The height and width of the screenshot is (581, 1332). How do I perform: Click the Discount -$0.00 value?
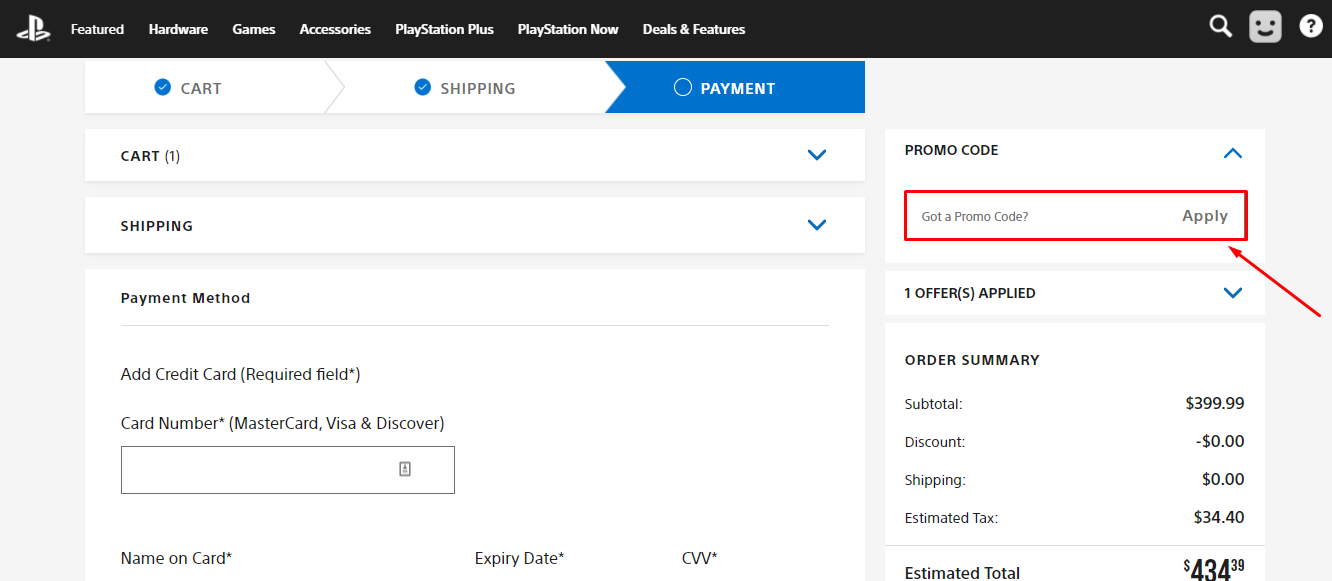point(1220,441)
